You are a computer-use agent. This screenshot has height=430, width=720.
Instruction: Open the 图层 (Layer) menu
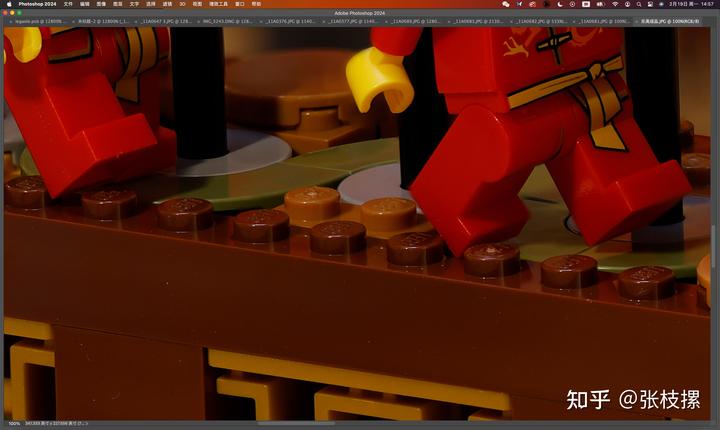pos(118,4)
